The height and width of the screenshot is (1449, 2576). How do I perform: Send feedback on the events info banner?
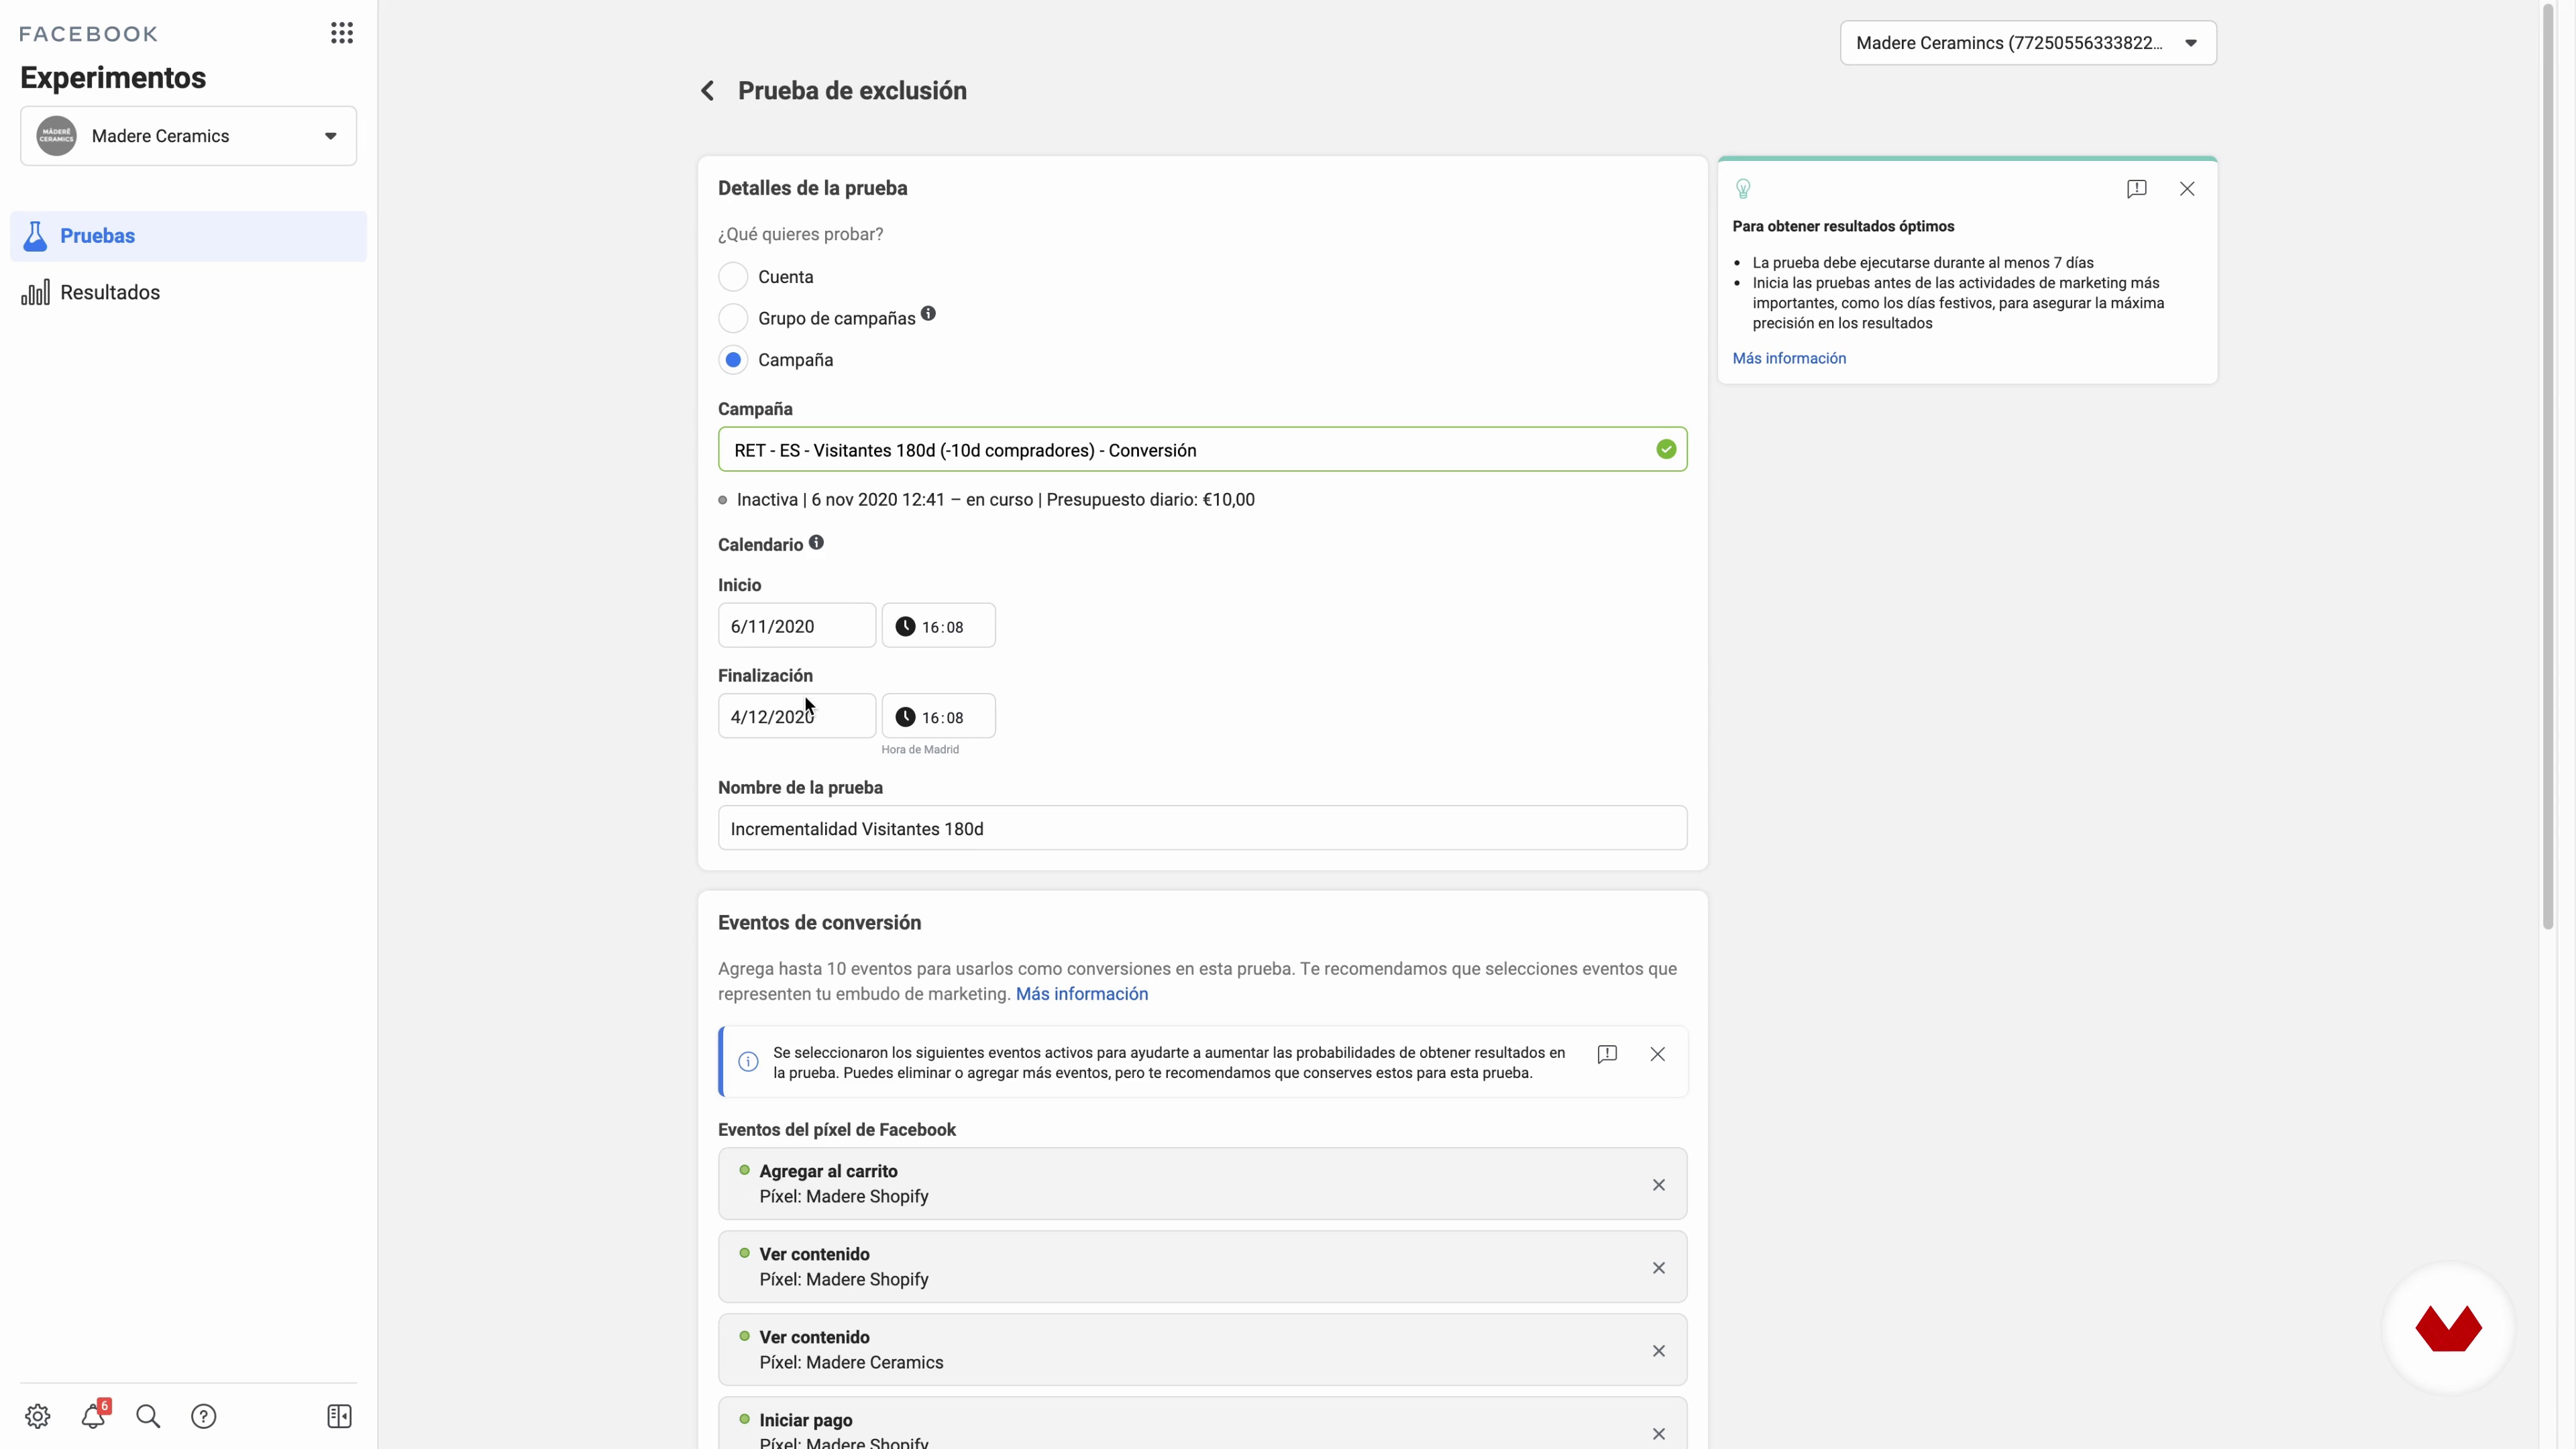point(1607,1054)
